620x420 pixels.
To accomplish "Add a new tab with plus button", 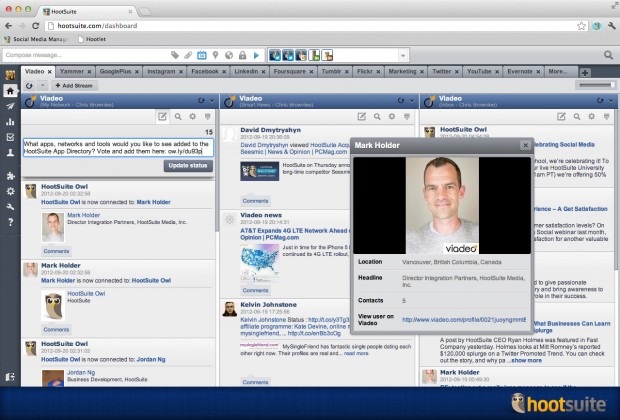I will click(585, 72).
